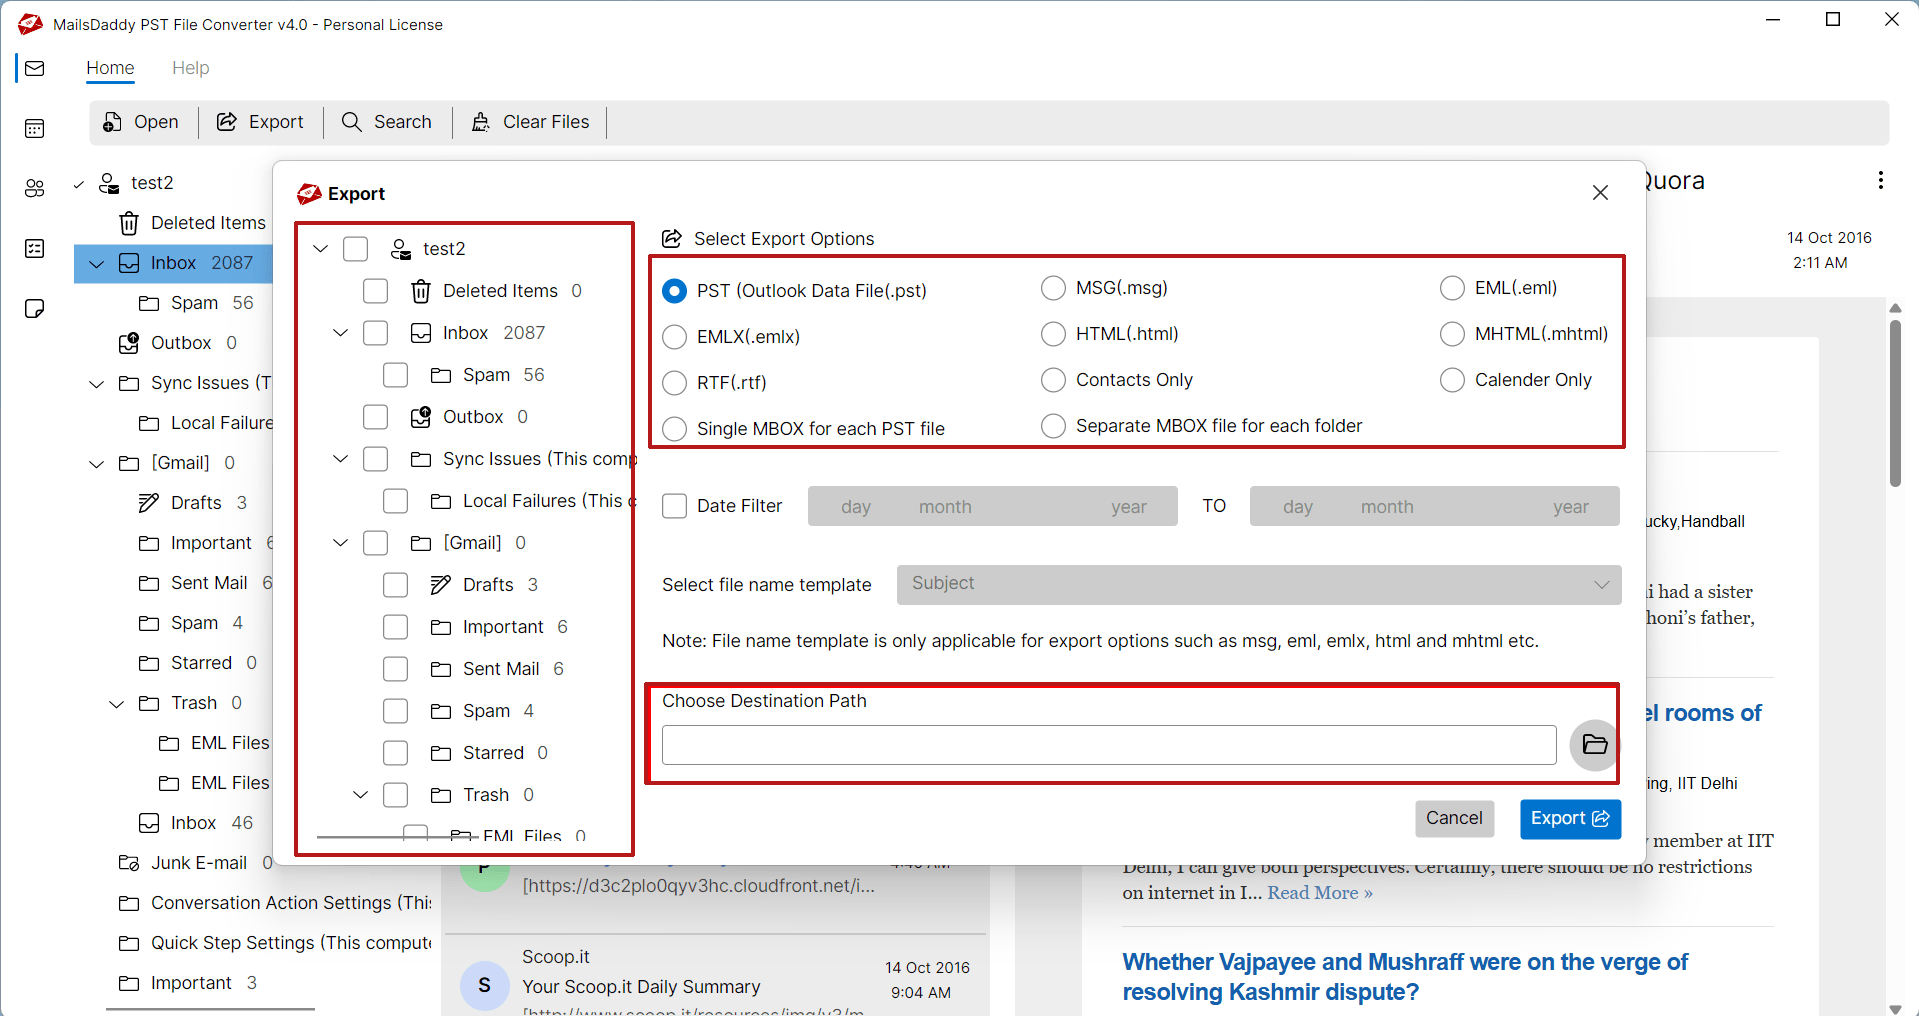Click the Cancel button in the Export dialog
This screenshot has width=1919, height=1016.
point(1454,818)
